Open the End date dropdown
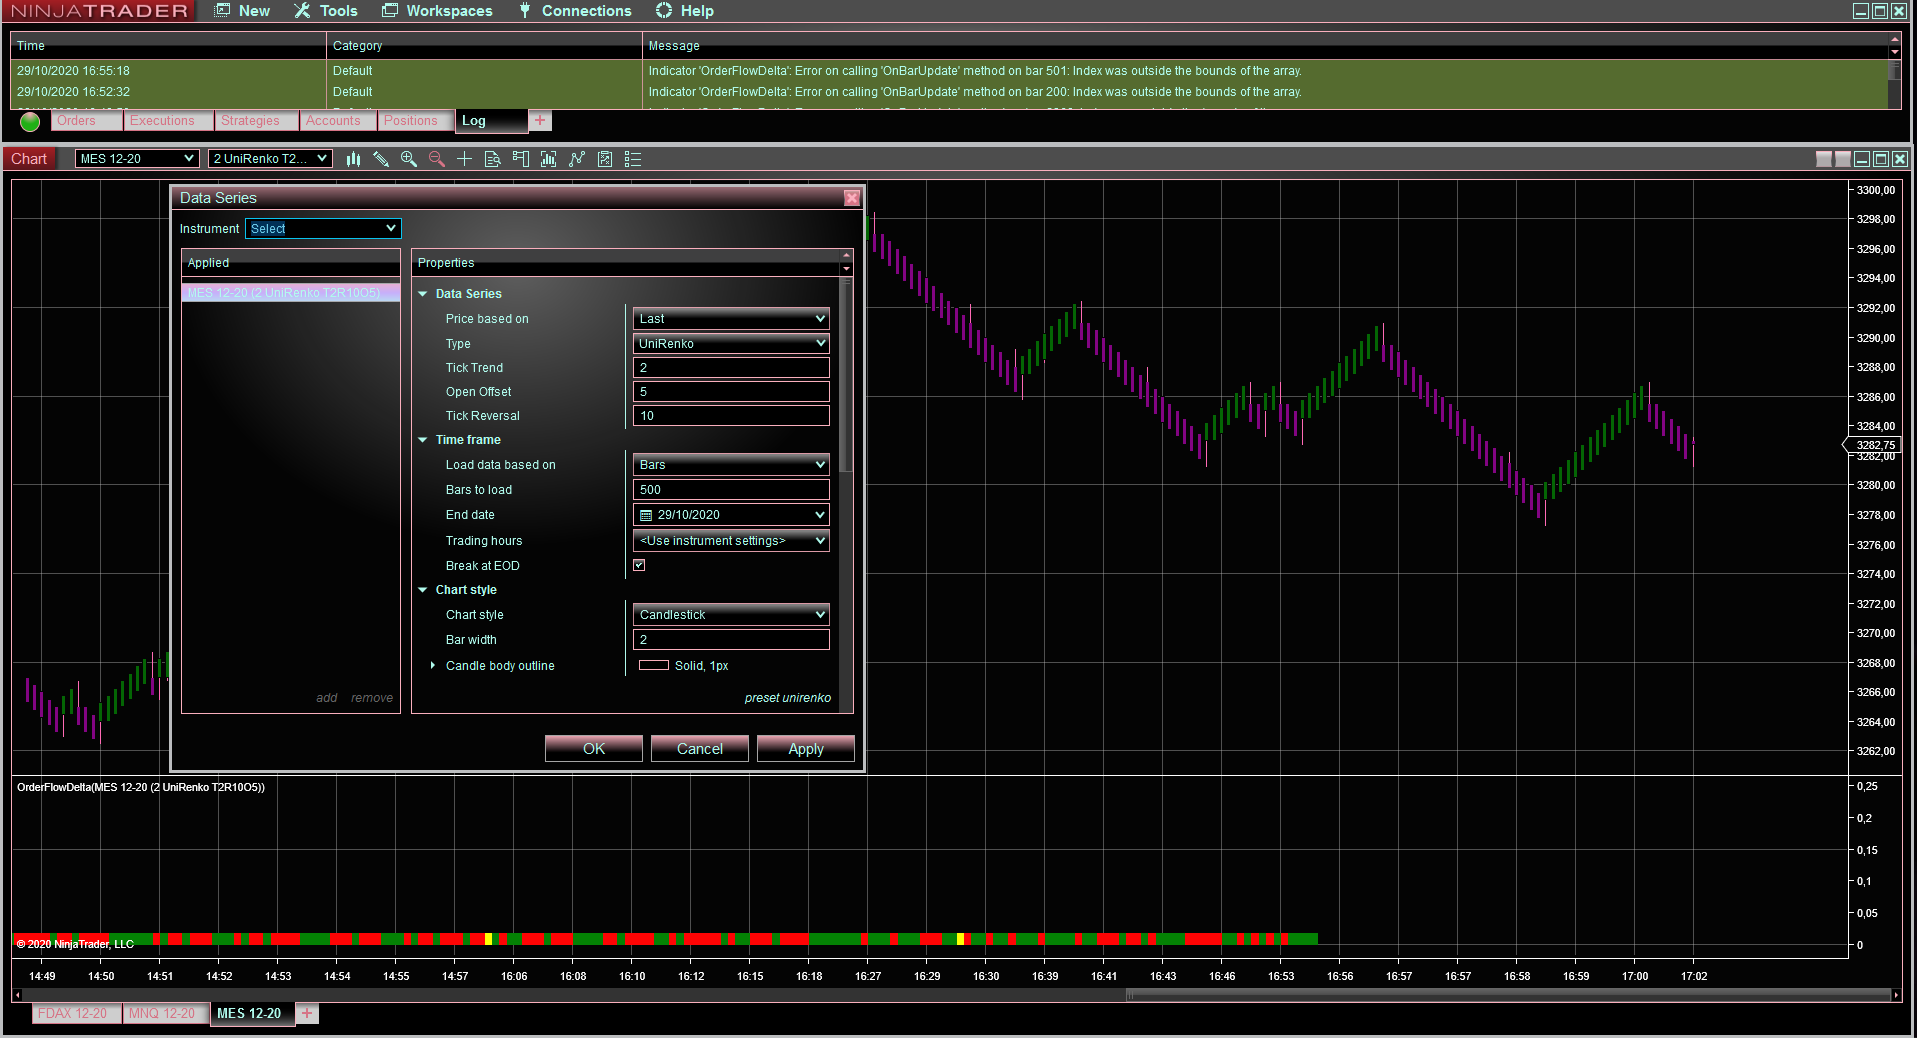This screenshot has height=1038, width=1918. (731, 515)
